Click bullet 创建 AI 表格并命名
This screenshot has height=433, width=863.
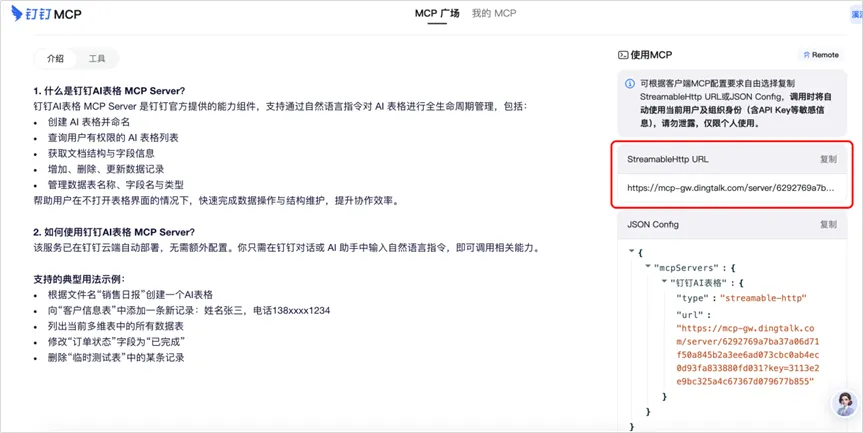[89, 122]
